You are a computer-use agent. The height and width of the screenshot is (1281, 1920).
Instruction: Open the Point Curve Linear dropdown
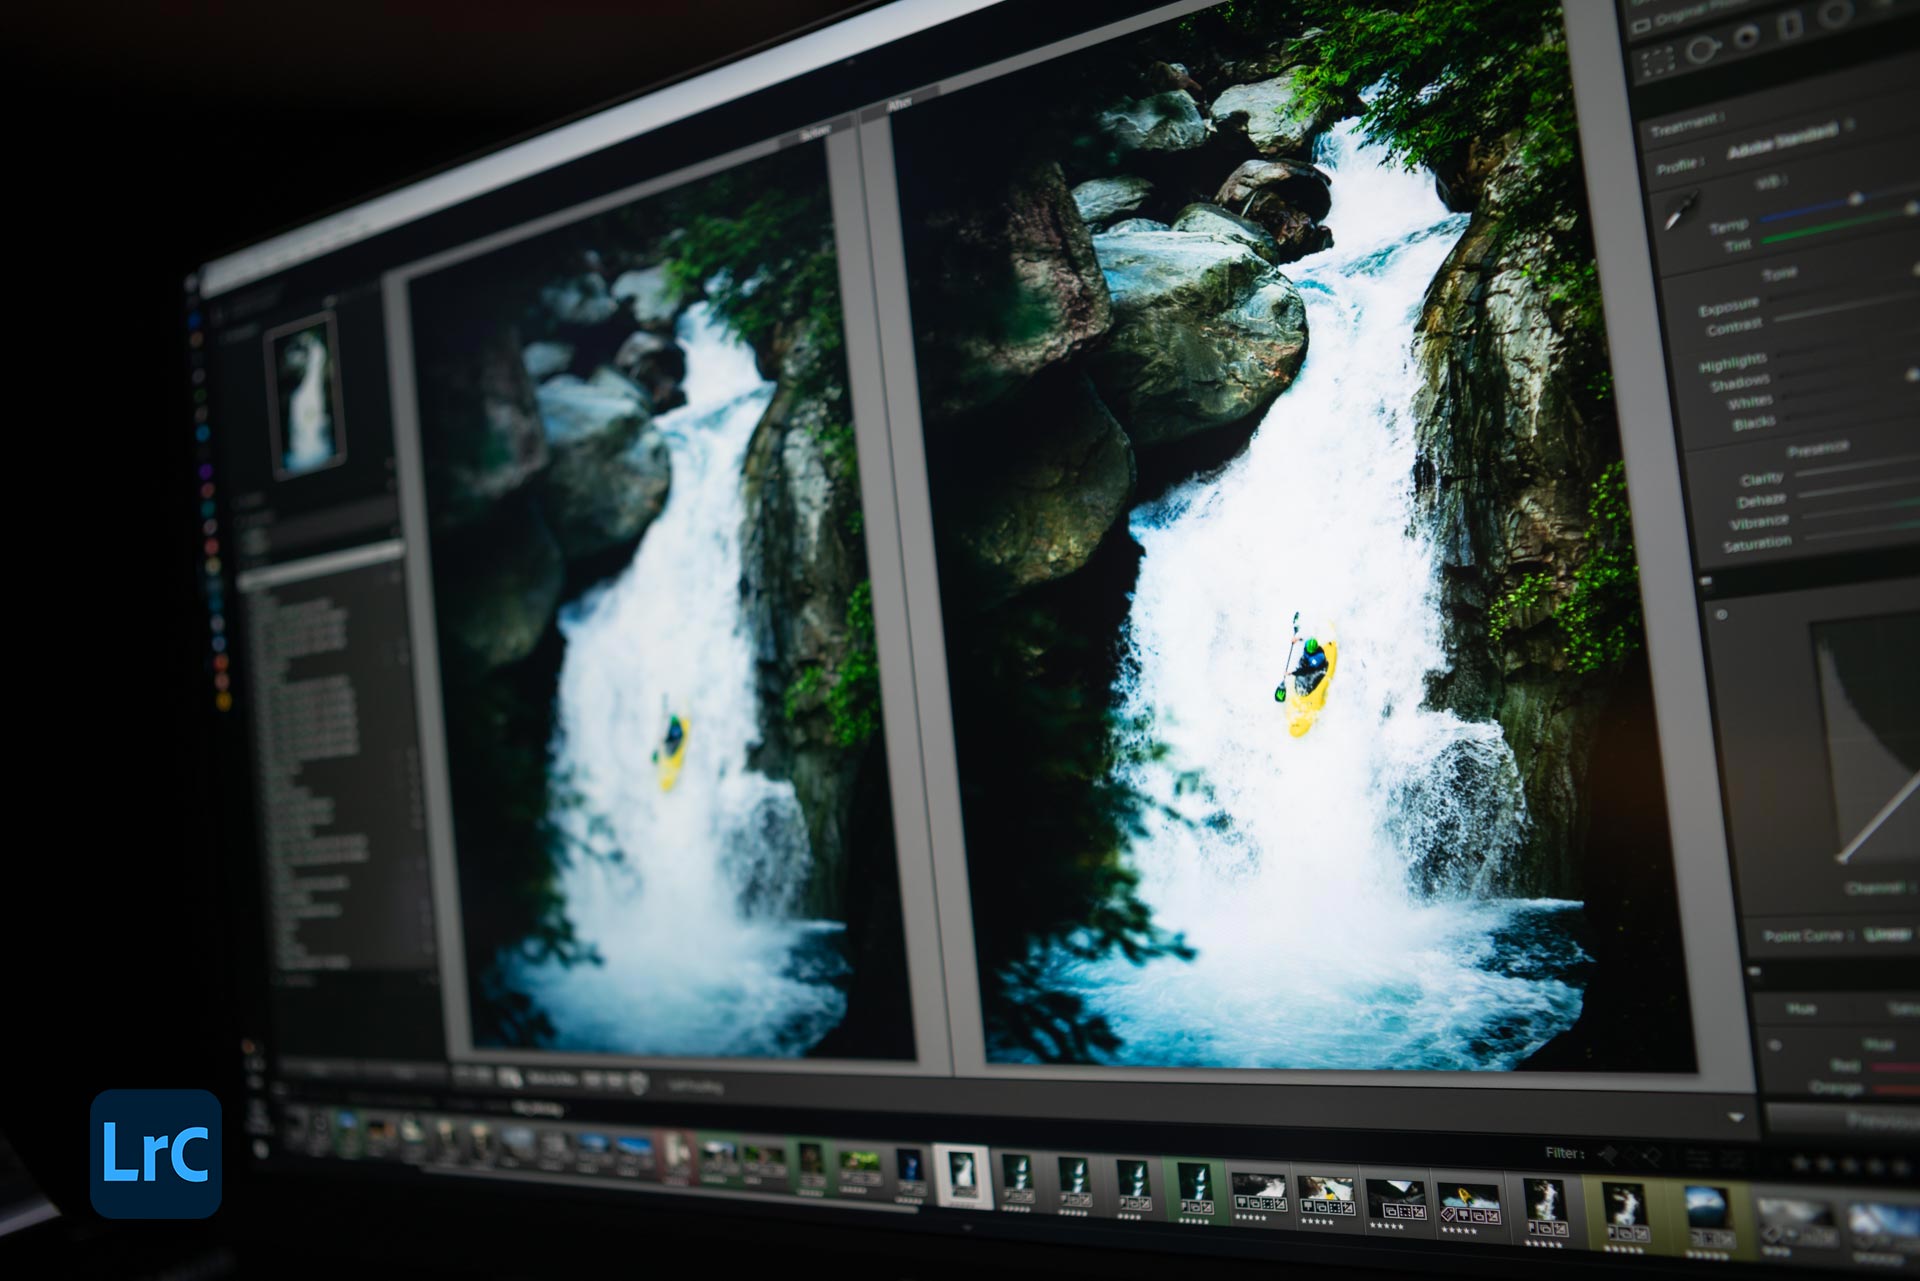pyautogui.click(x=1889, y=934)
